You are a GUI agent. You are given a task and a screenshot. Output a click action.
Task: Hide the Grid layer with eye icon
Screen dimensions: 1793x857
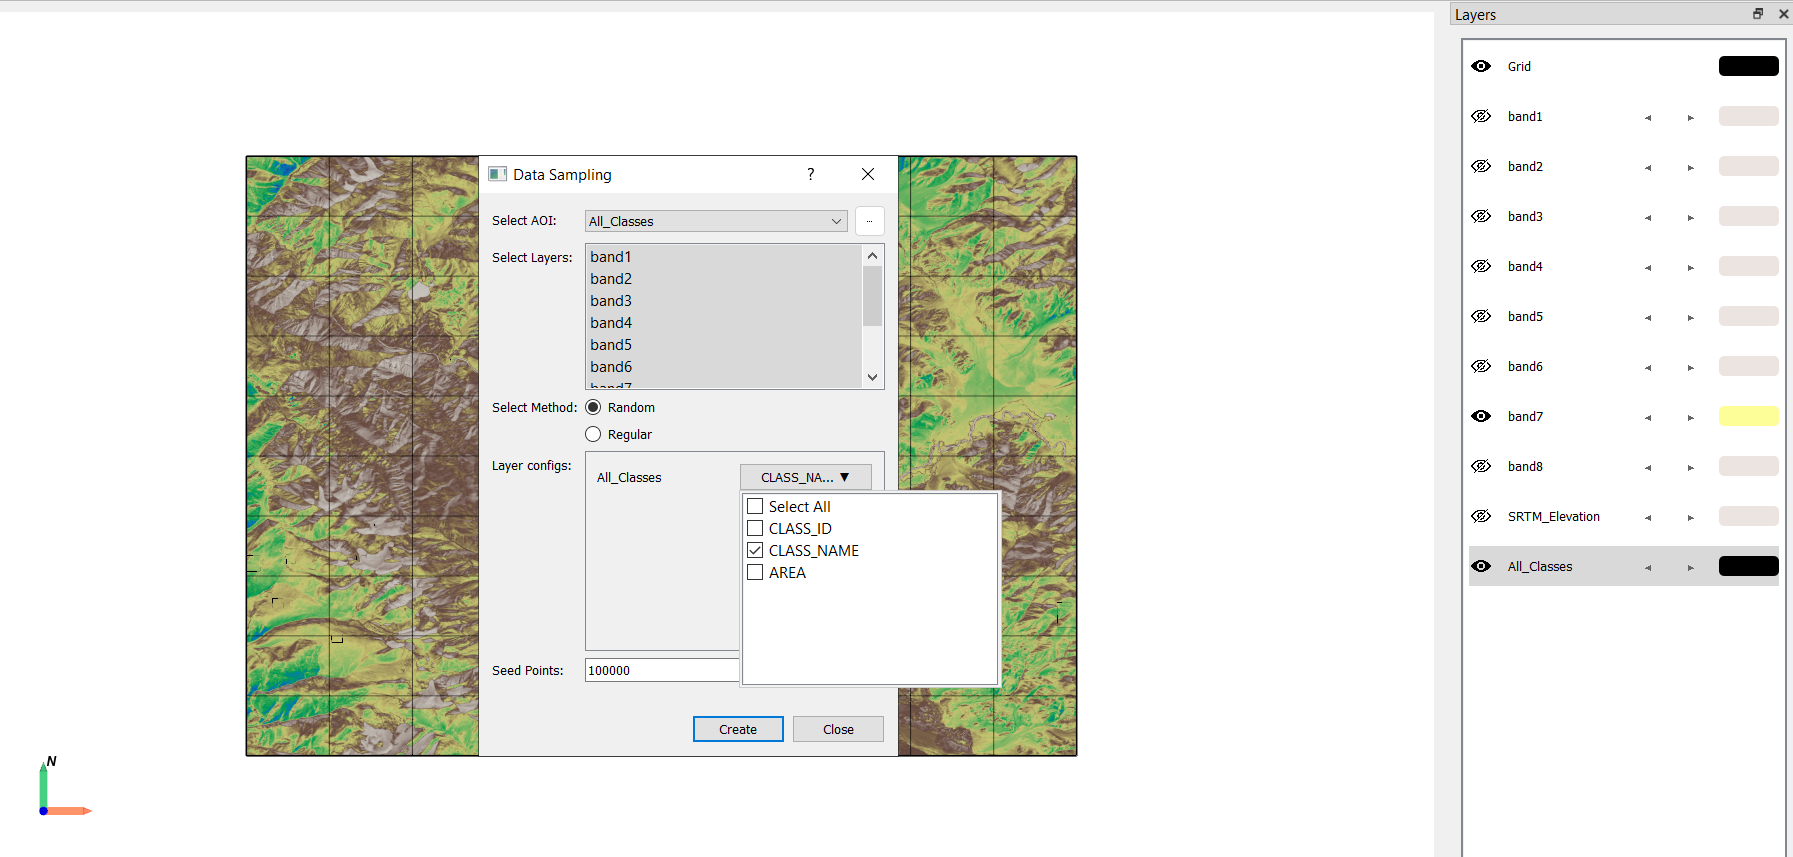(1481, 66)
